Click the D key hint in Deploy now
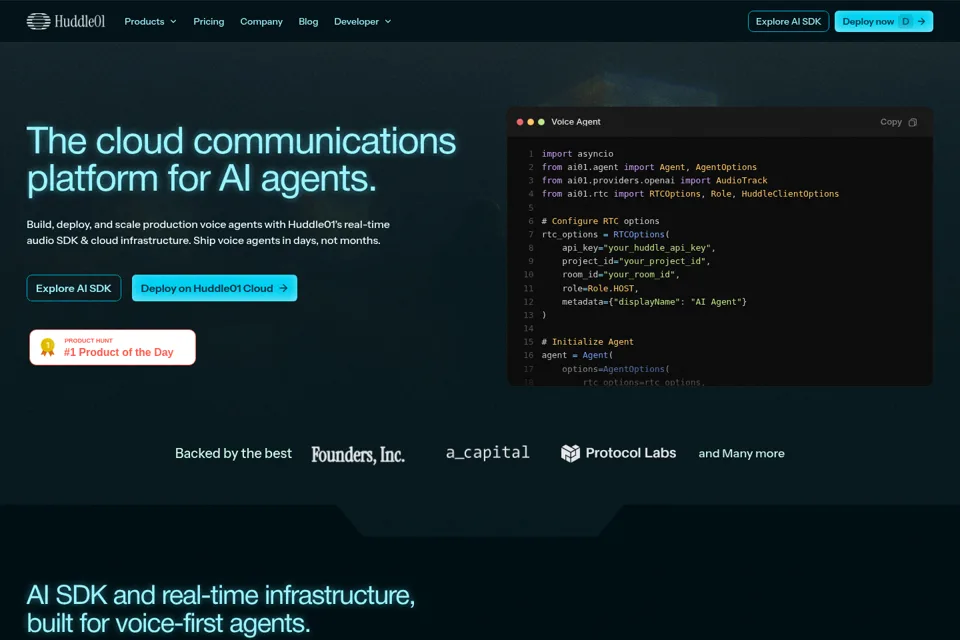The image size is (960, 640). [x=905, y=21]
